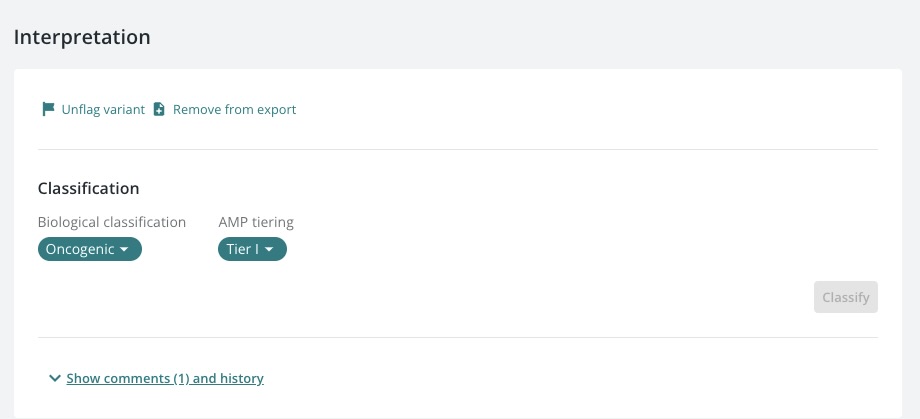920x419 pixels.
Task: Click the Interpretation section heading
Action: tap(82, 37)
